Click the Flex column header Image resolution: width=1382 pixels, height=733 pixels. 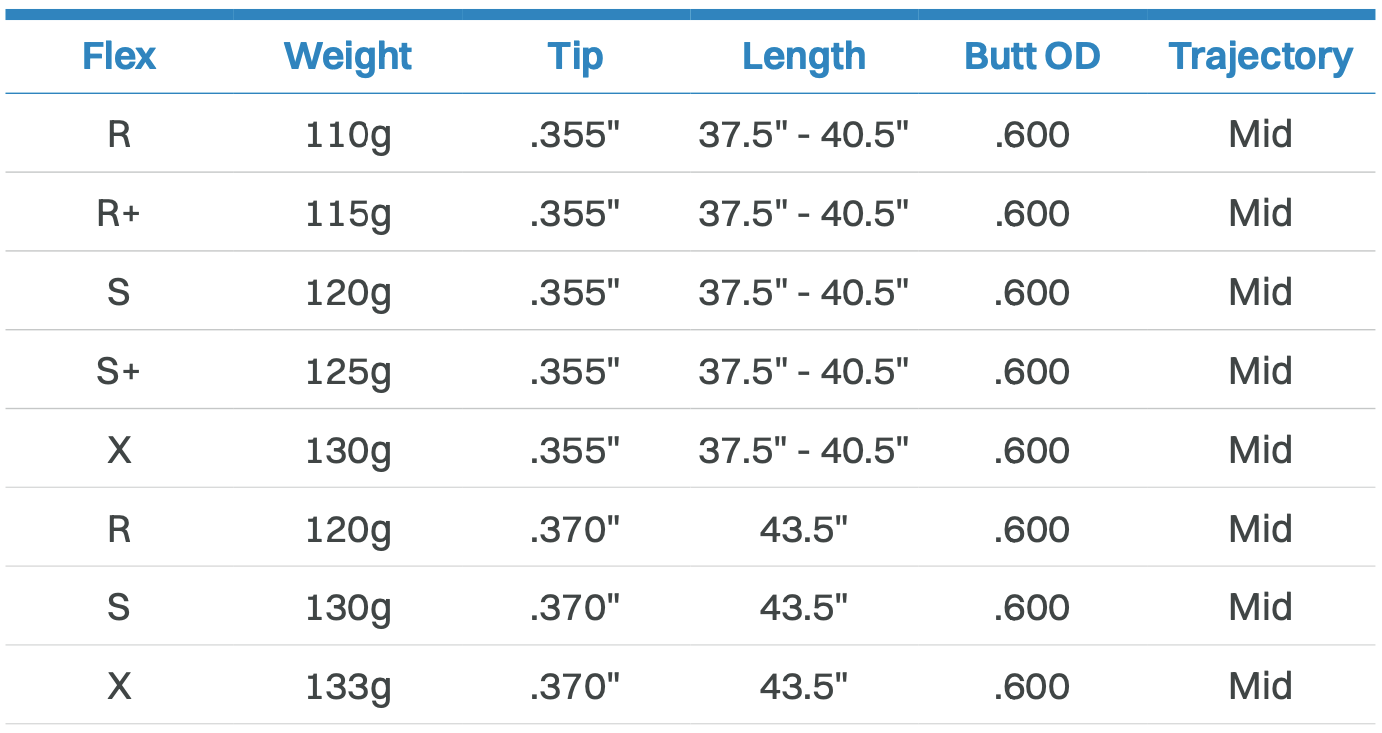tap(119, 56)
